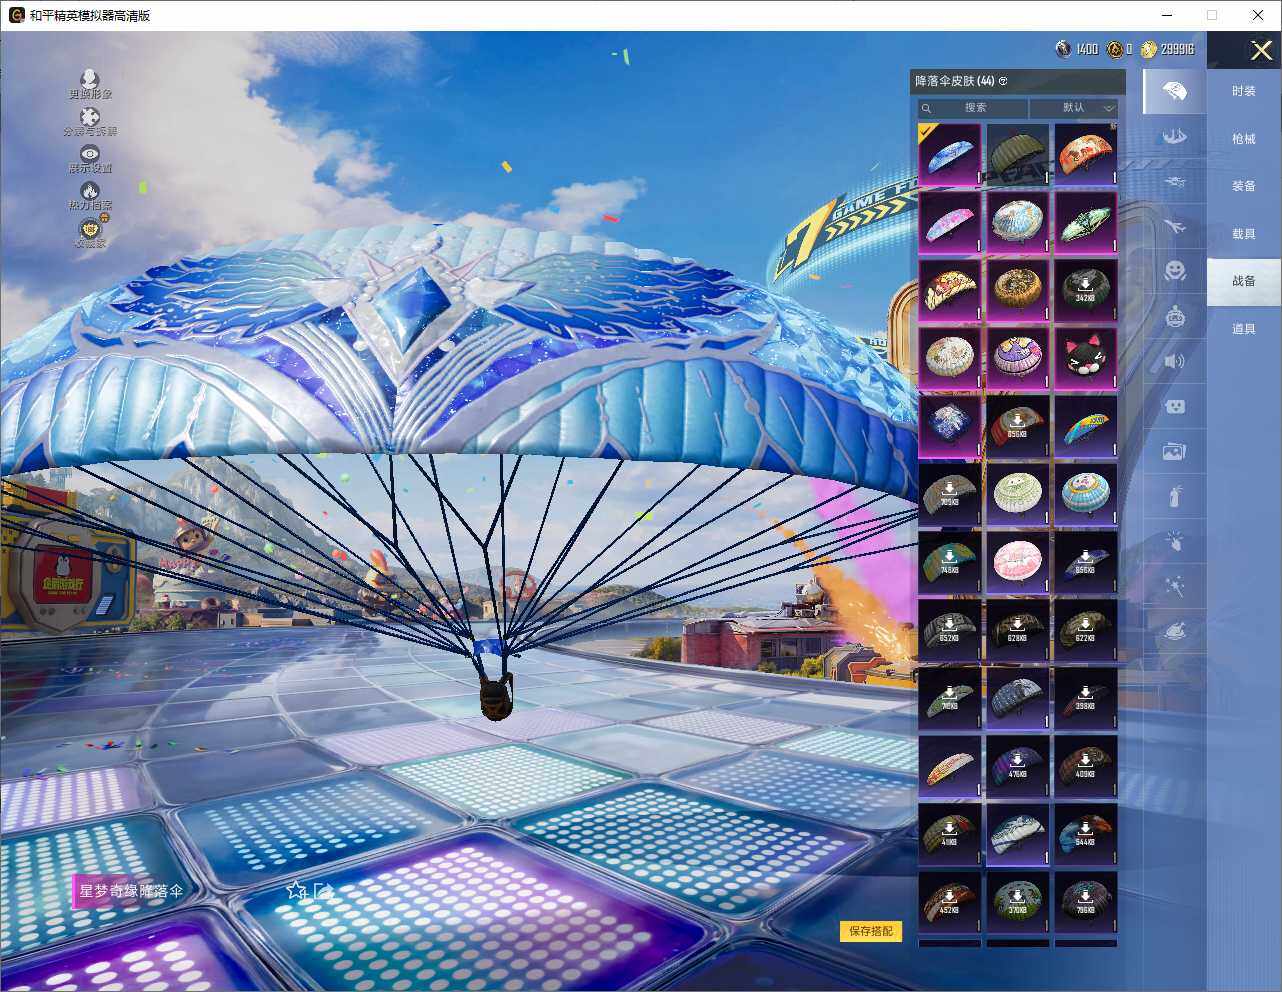
Task: Download the 628KB parachute skin
Action: click(1017, 629)
